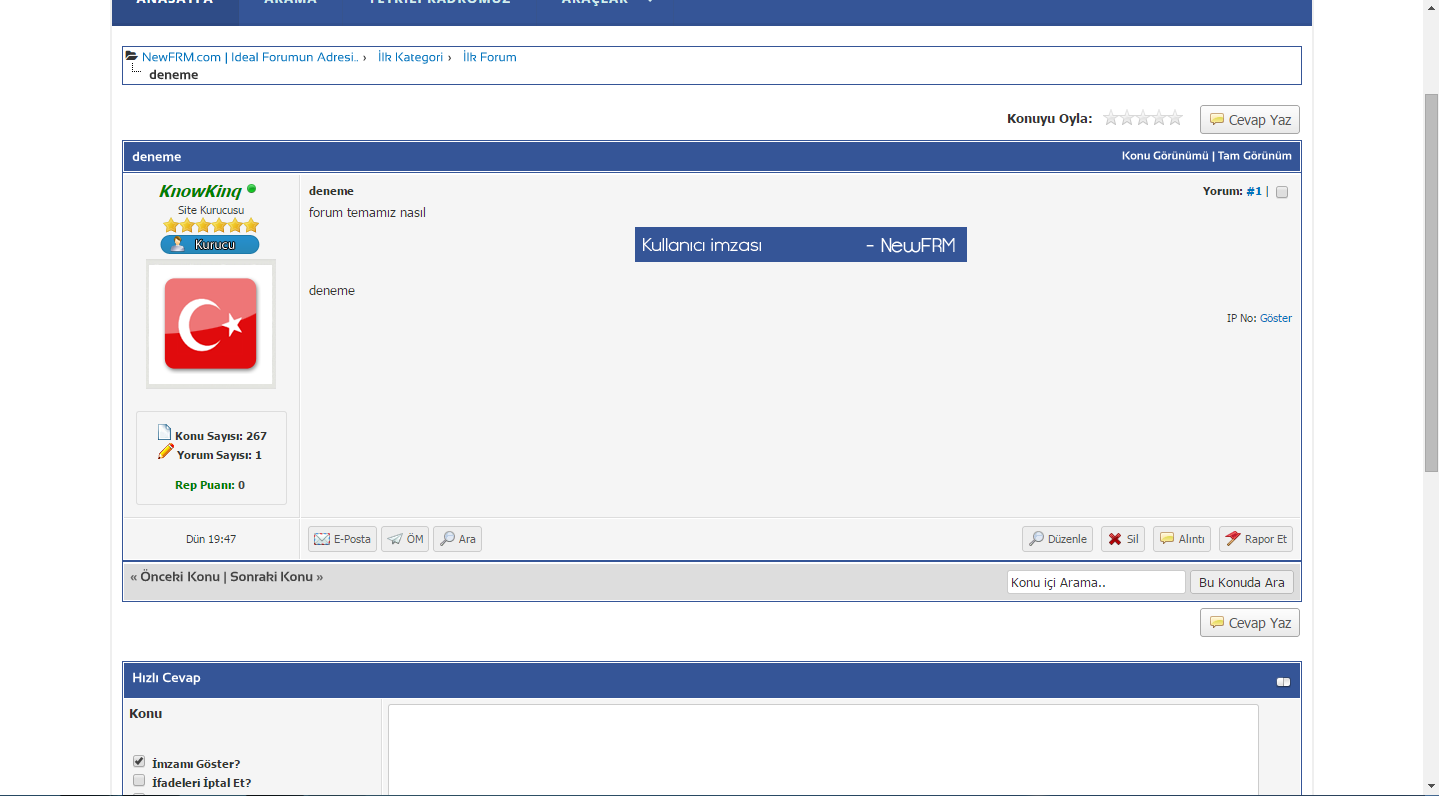Screen dimensions: 1439x796
Task: Click the top Cevap Yaz button
Action: pyautogui.click(x=1249, y=120)
